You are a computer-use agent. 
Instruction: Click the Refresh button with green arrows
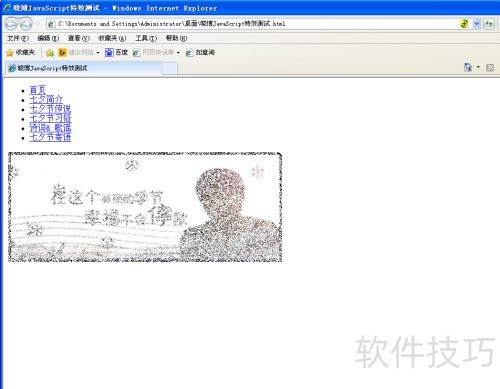point(489,24)
